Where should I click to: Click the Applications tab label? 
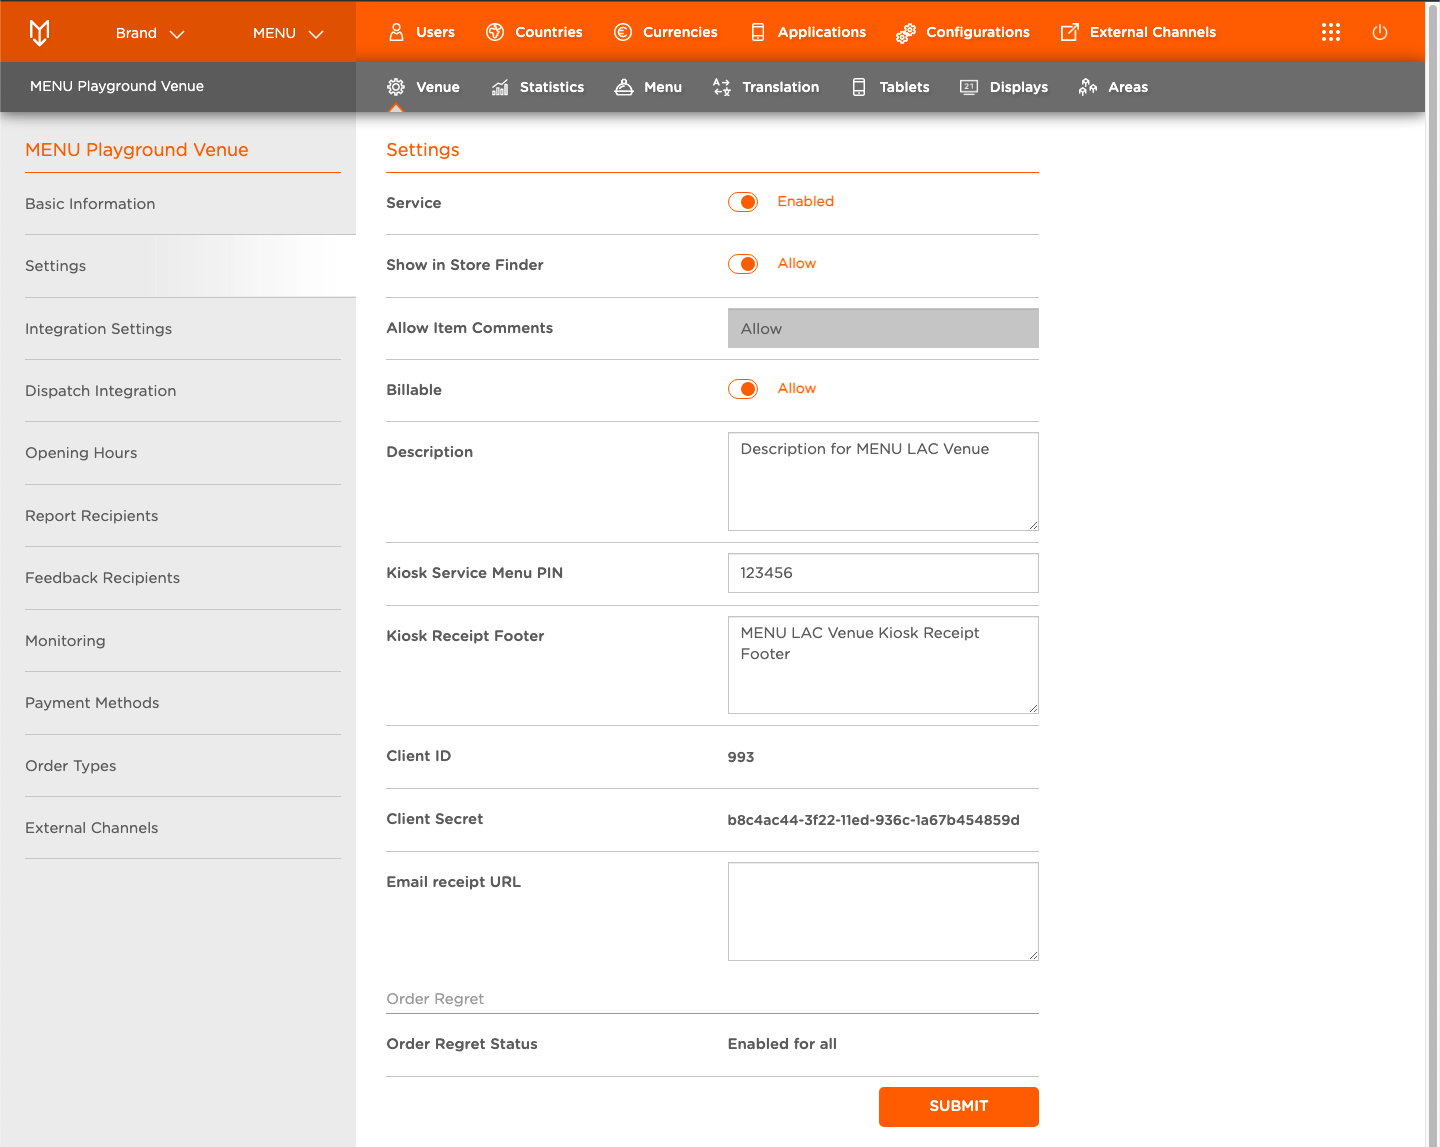pyautogui.click(x=822, y=32)
